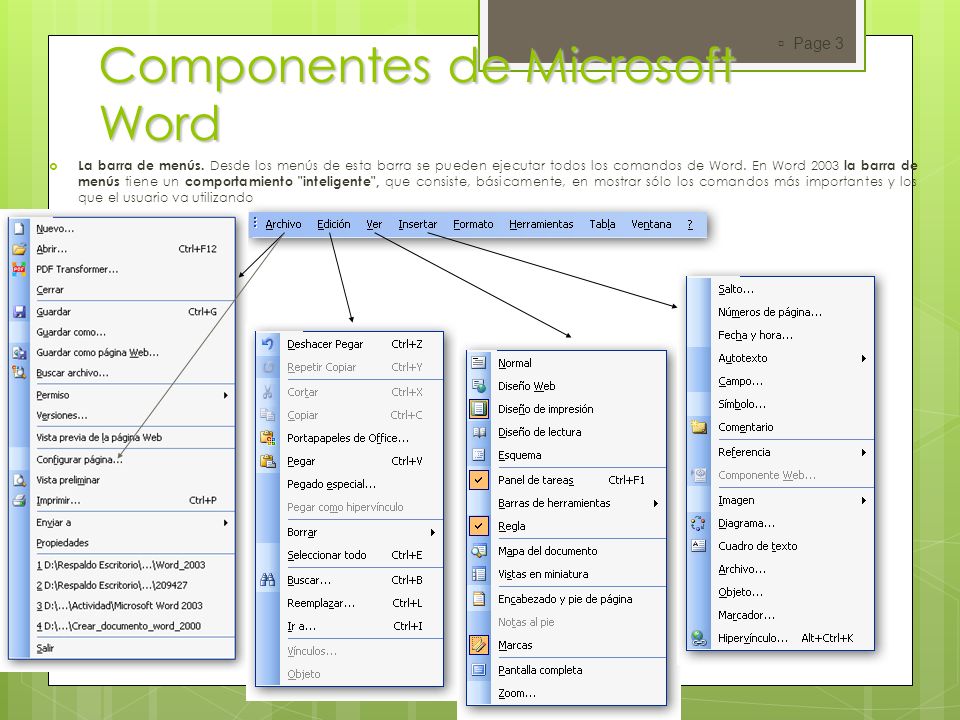
Task: Select Marcador in Insertar menu
Action: (x=746, y=615)
